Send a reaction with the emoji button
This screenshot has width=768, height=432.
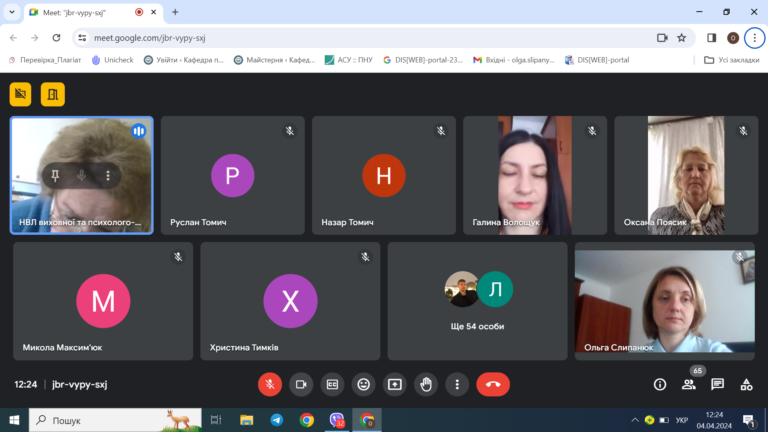click(x=363, y=384)
